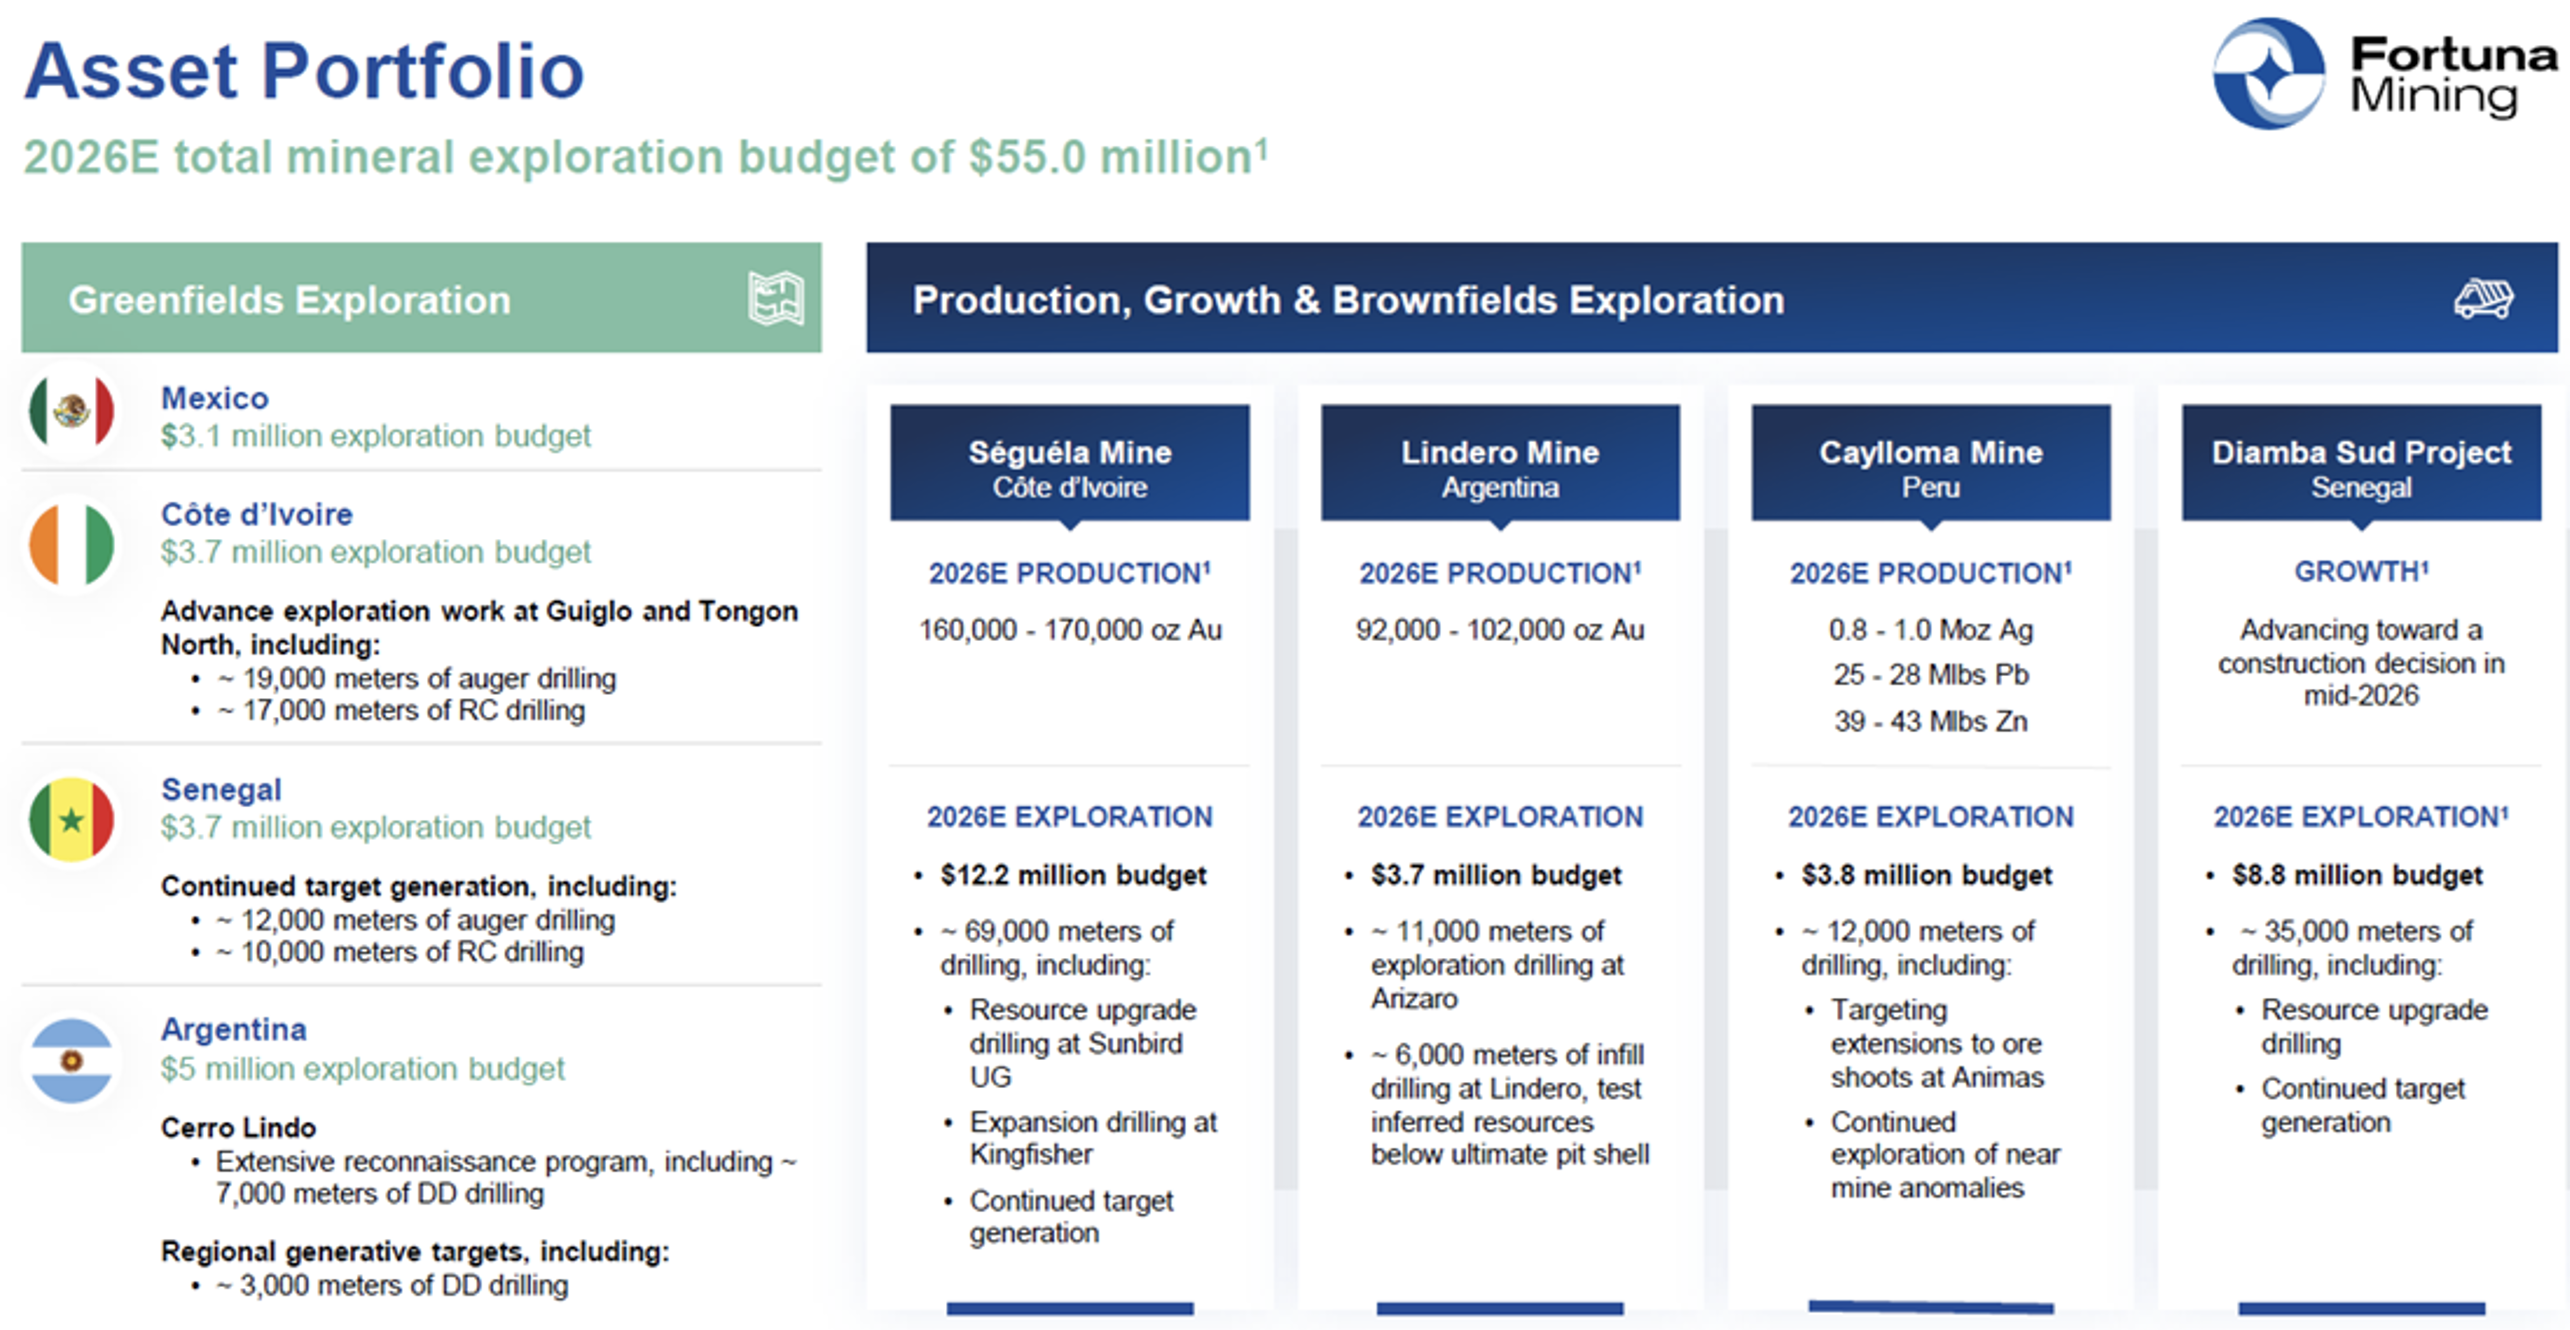Click the Senegal flag icon
2570x1330 pixels.
point(72,820)
